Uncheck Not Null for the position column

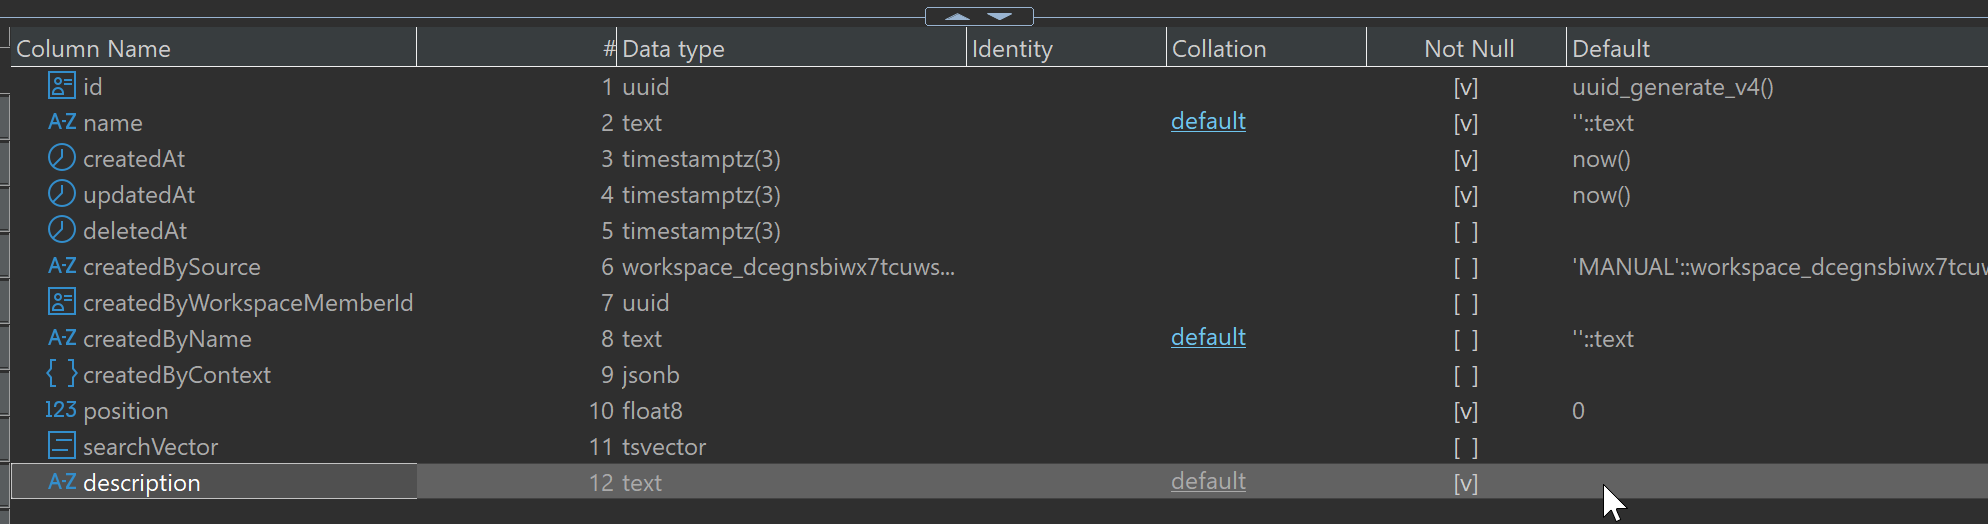pyautogui.click(x=1465, y=412)
